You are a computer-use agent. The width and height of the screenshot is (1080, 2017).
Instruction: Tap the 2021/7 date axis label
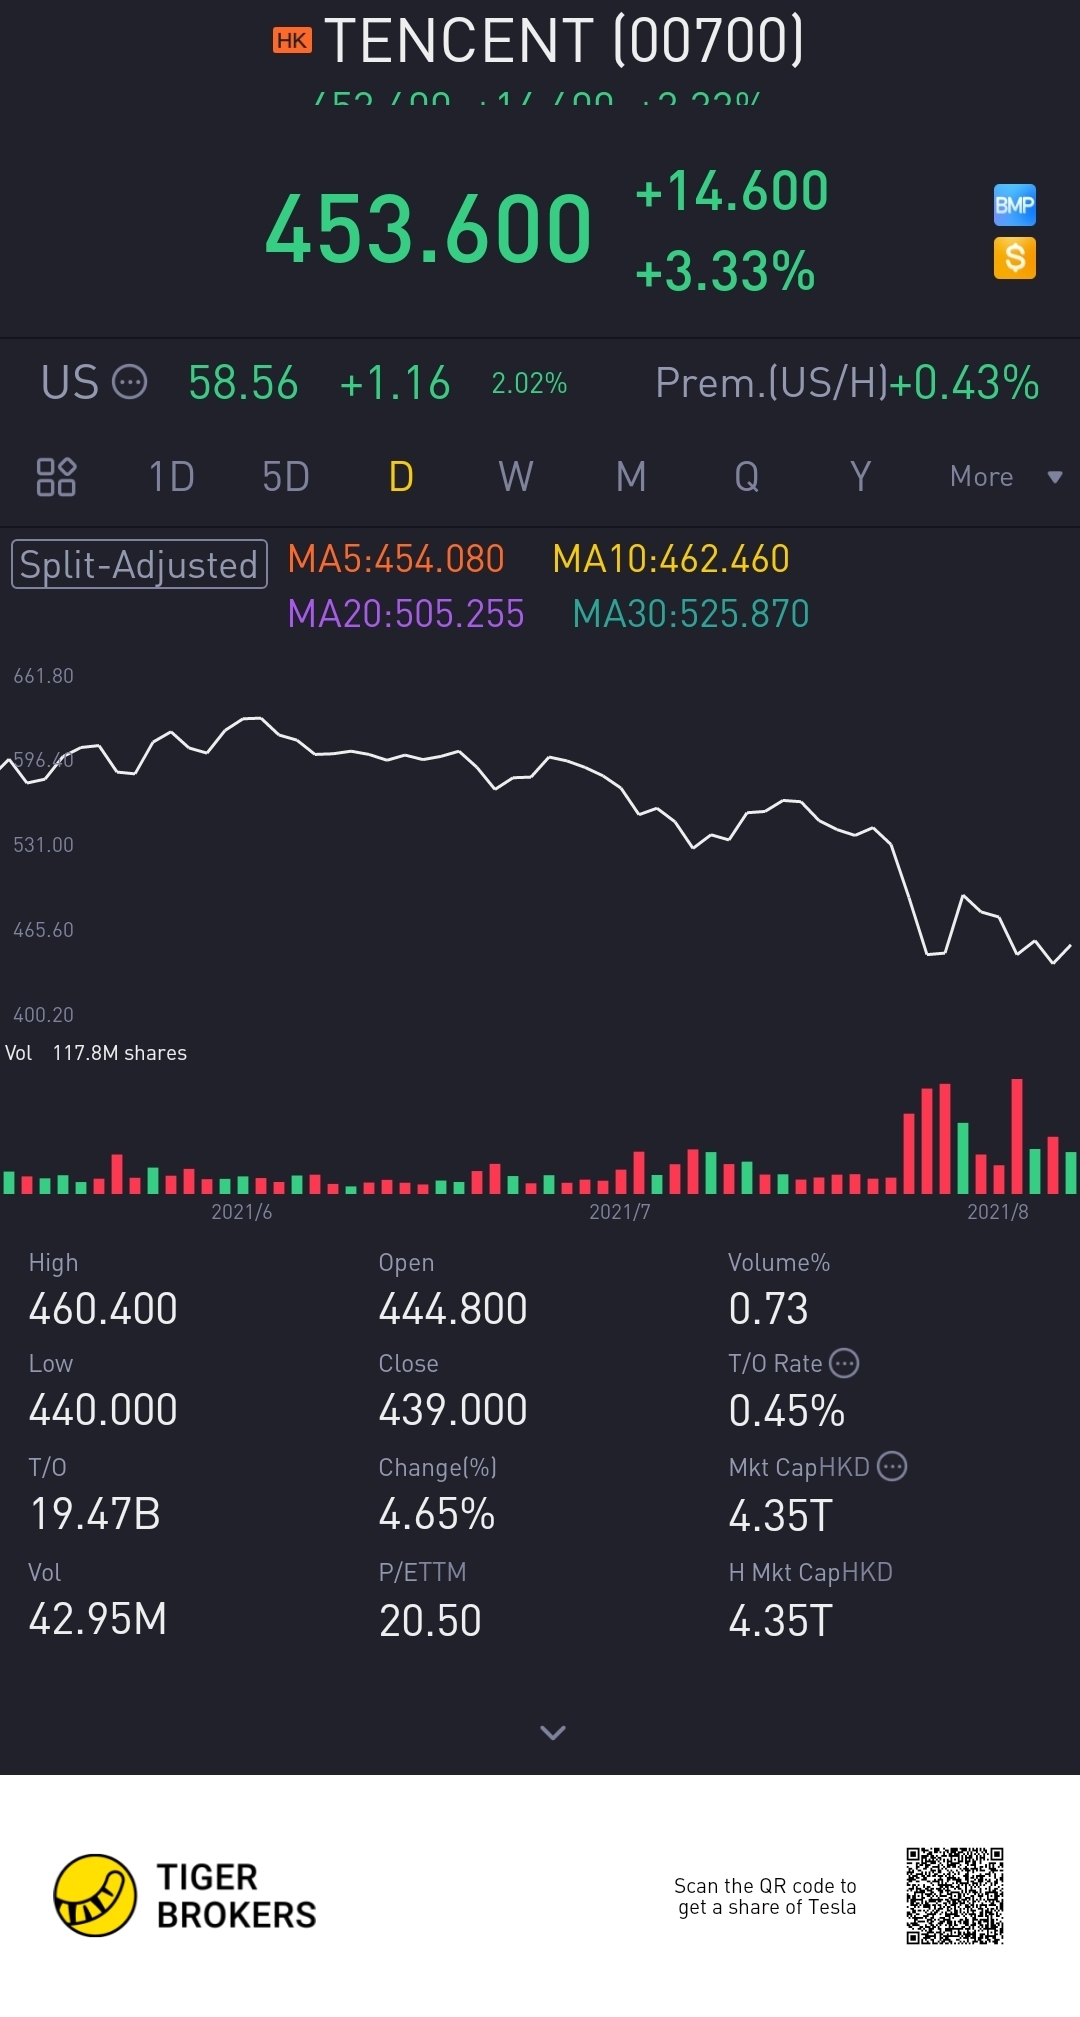pyautogui.click(x=619, y=1212)
